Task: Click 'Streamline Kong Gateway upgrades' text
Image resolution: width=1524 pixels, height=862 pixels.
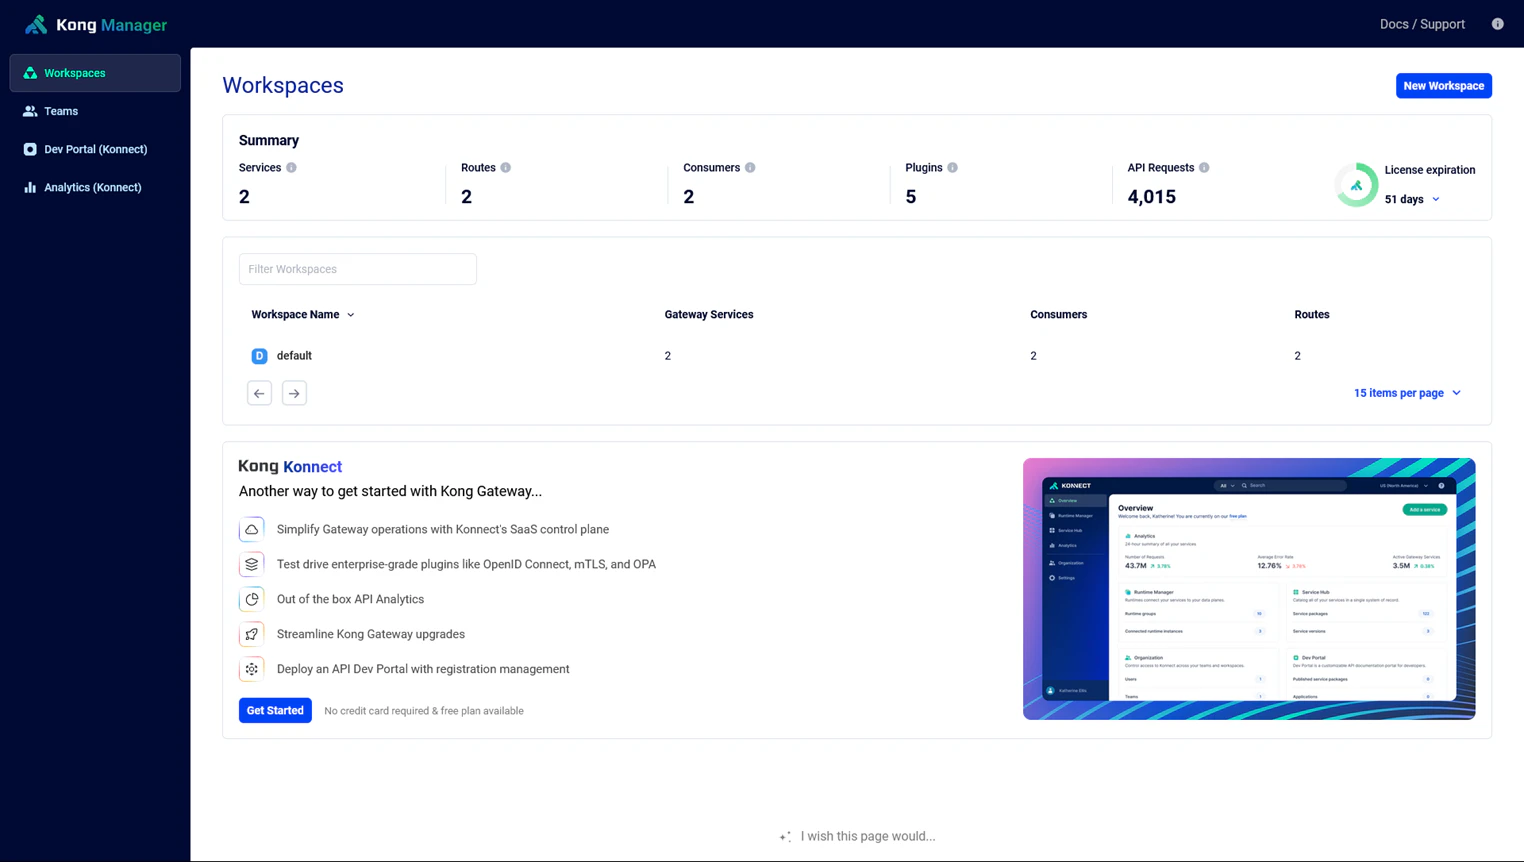Action: pos(371,634)
